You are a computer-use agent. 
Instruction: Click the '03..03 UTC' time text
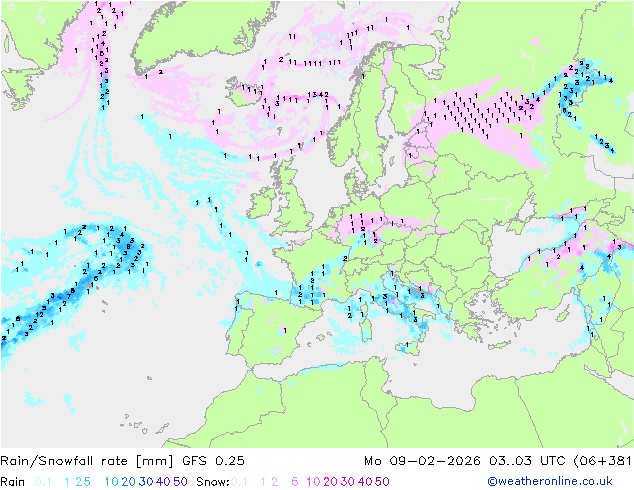pos(527,461)
